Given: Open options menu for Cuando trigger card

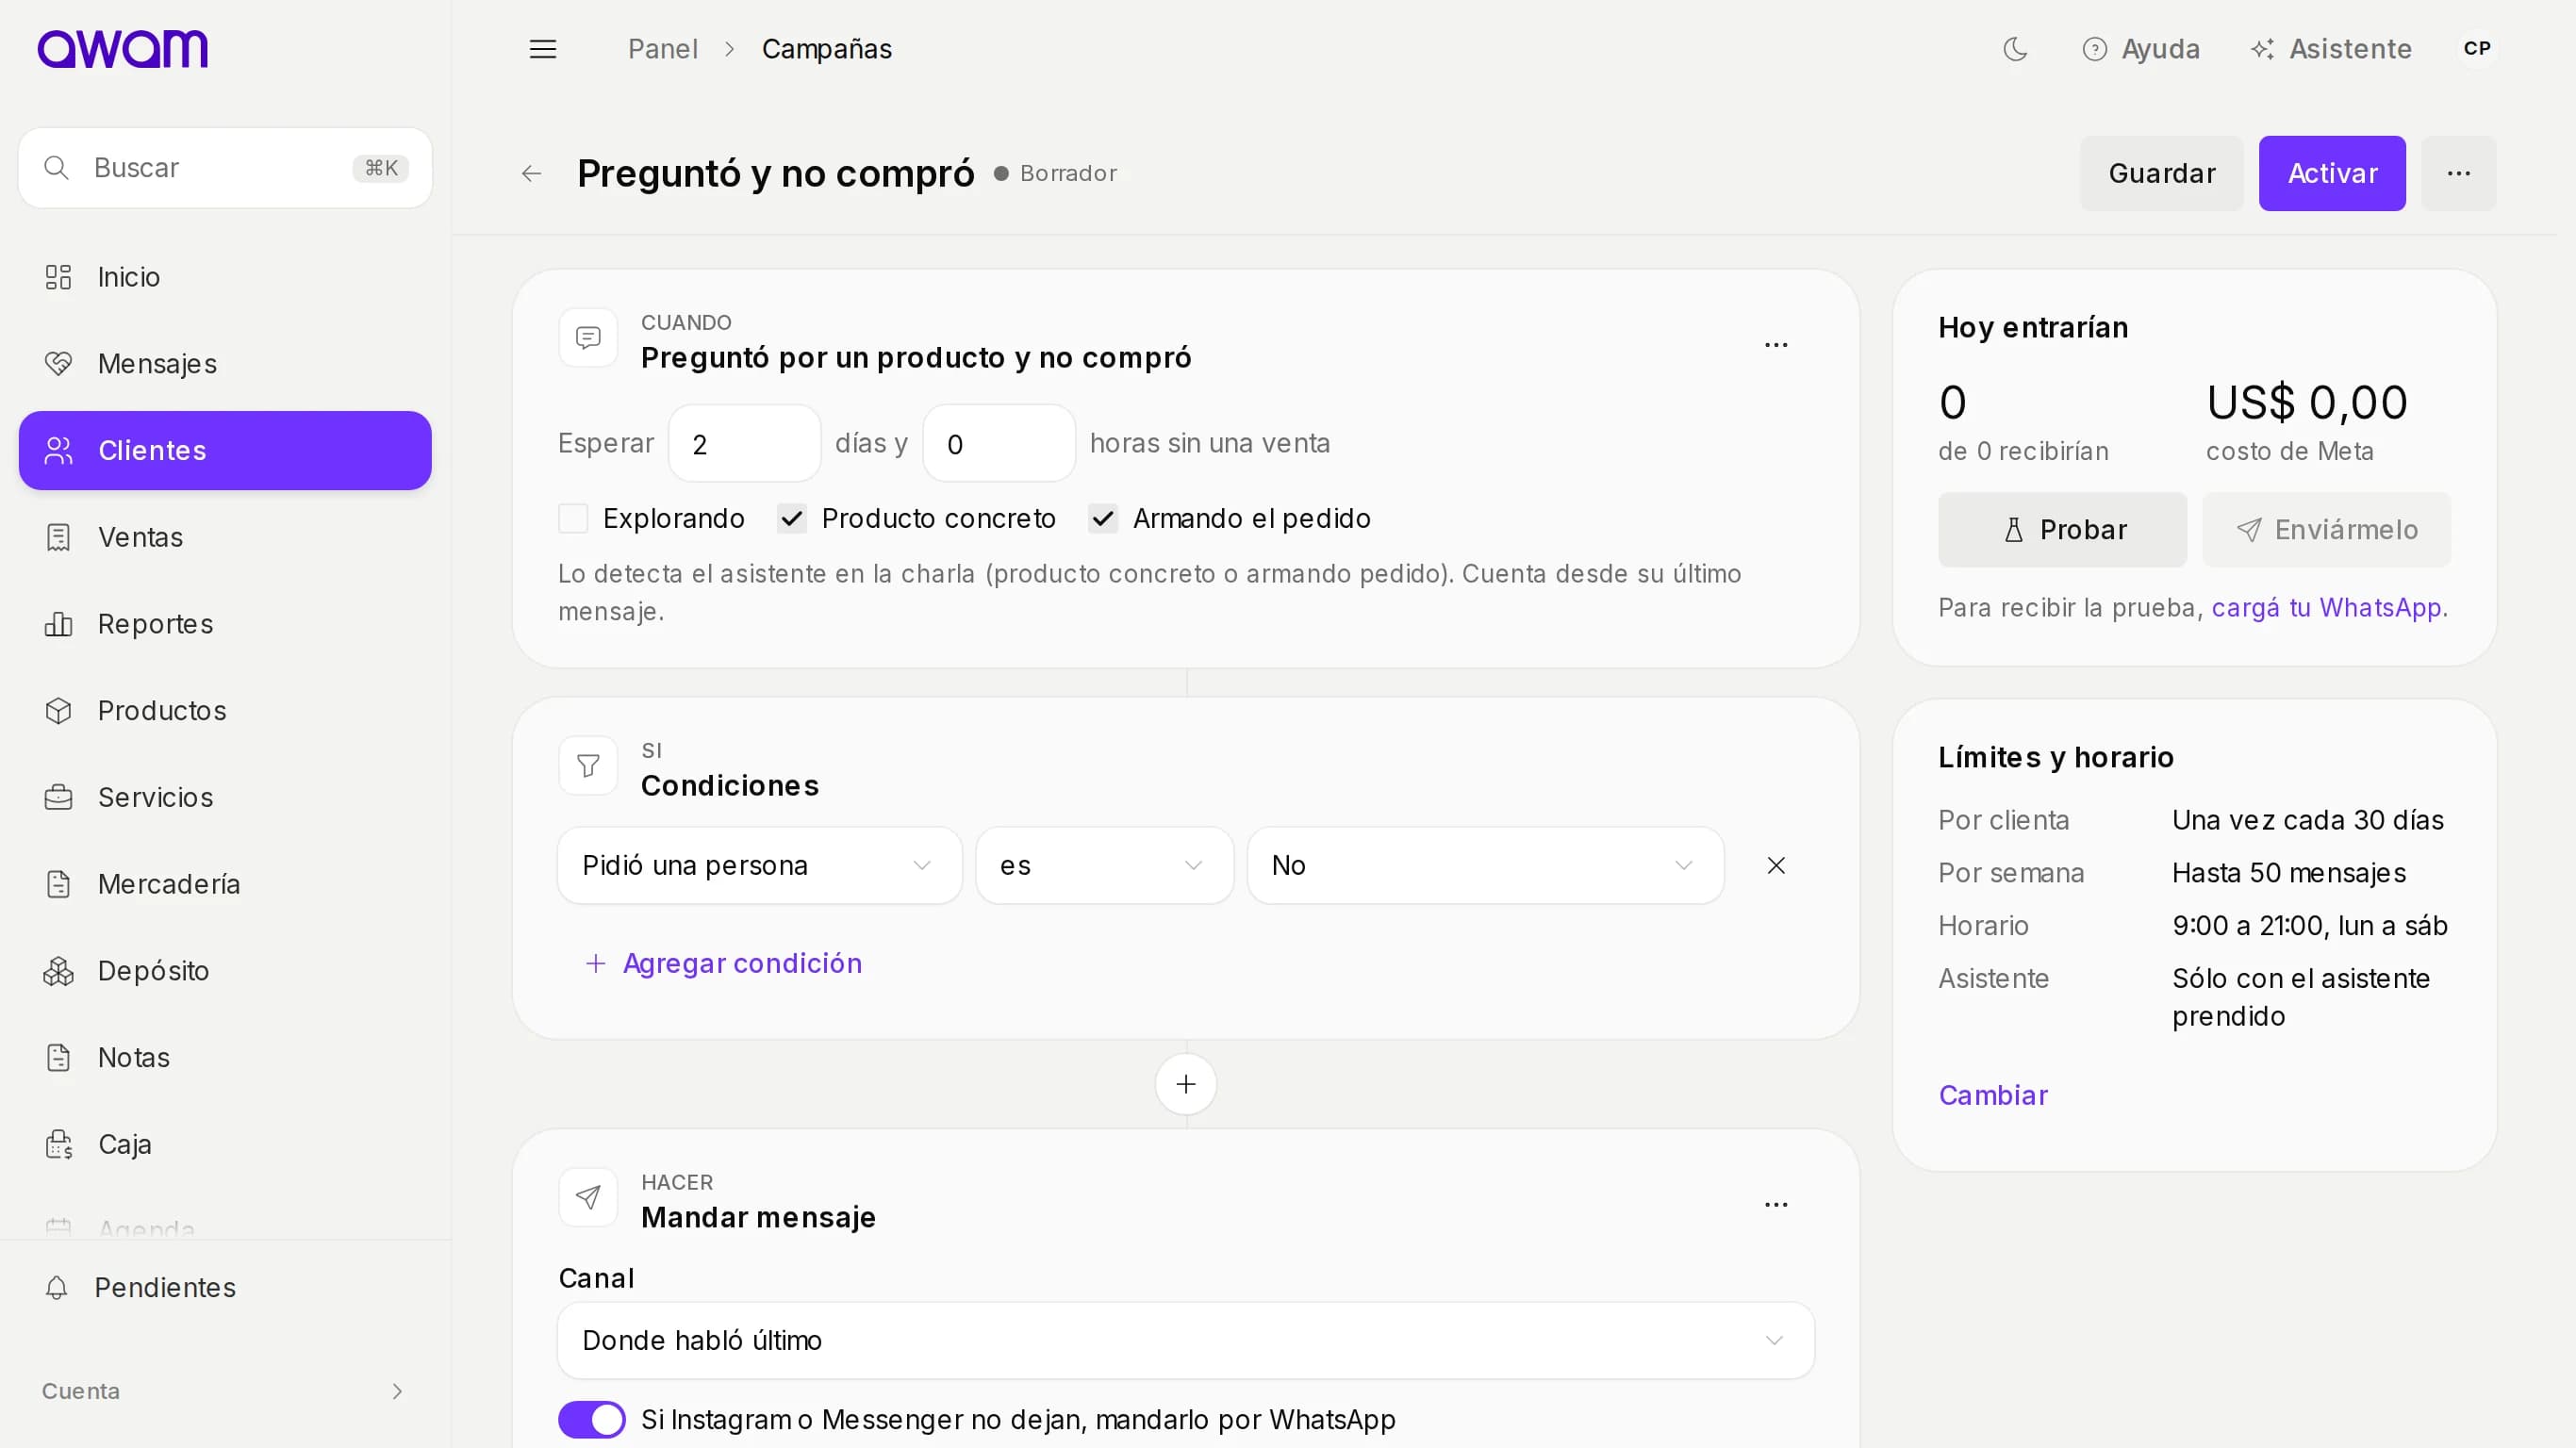Looking at the screenshot, I should coord(1776,345).
